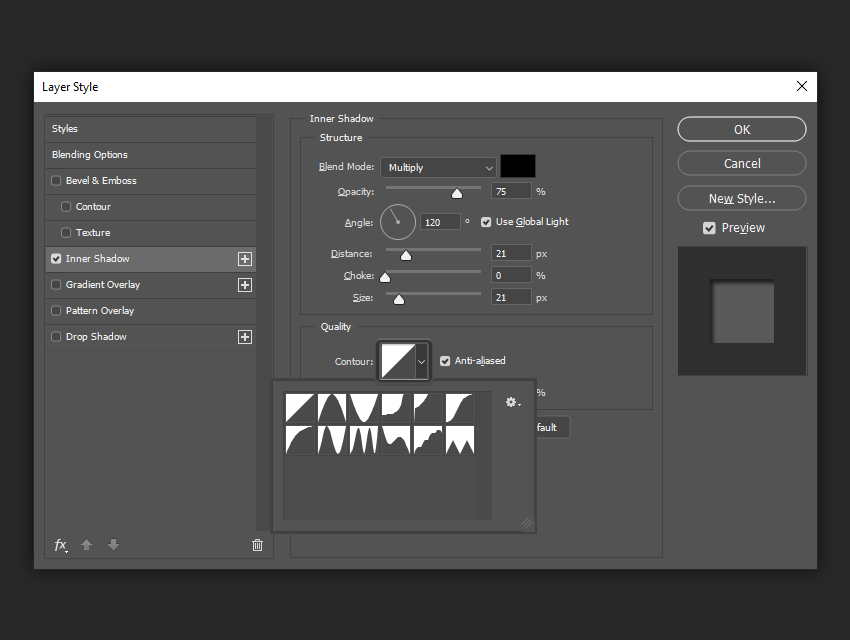Open the Contour preset picker arrow
Image resolution: width=850 pixels, height=640 pixels.
[423, 361]
